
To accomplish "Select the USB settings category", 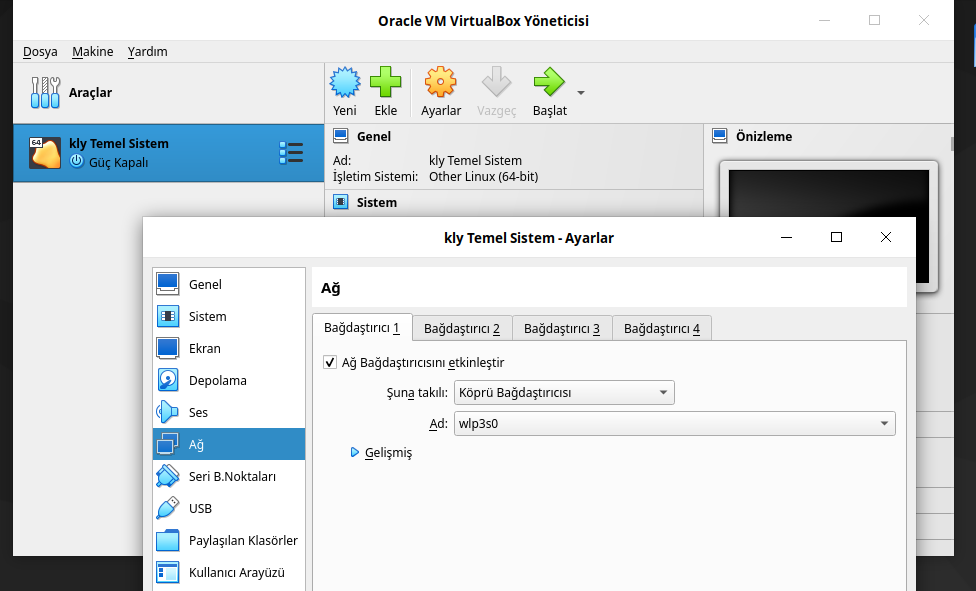I will click(200, 508).
